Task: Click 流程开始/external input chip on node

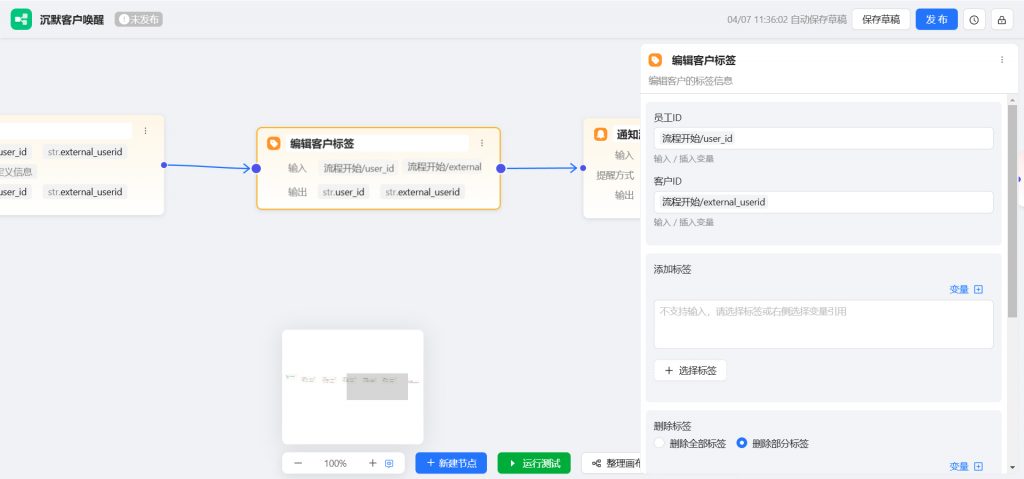Action: point(445,167)
